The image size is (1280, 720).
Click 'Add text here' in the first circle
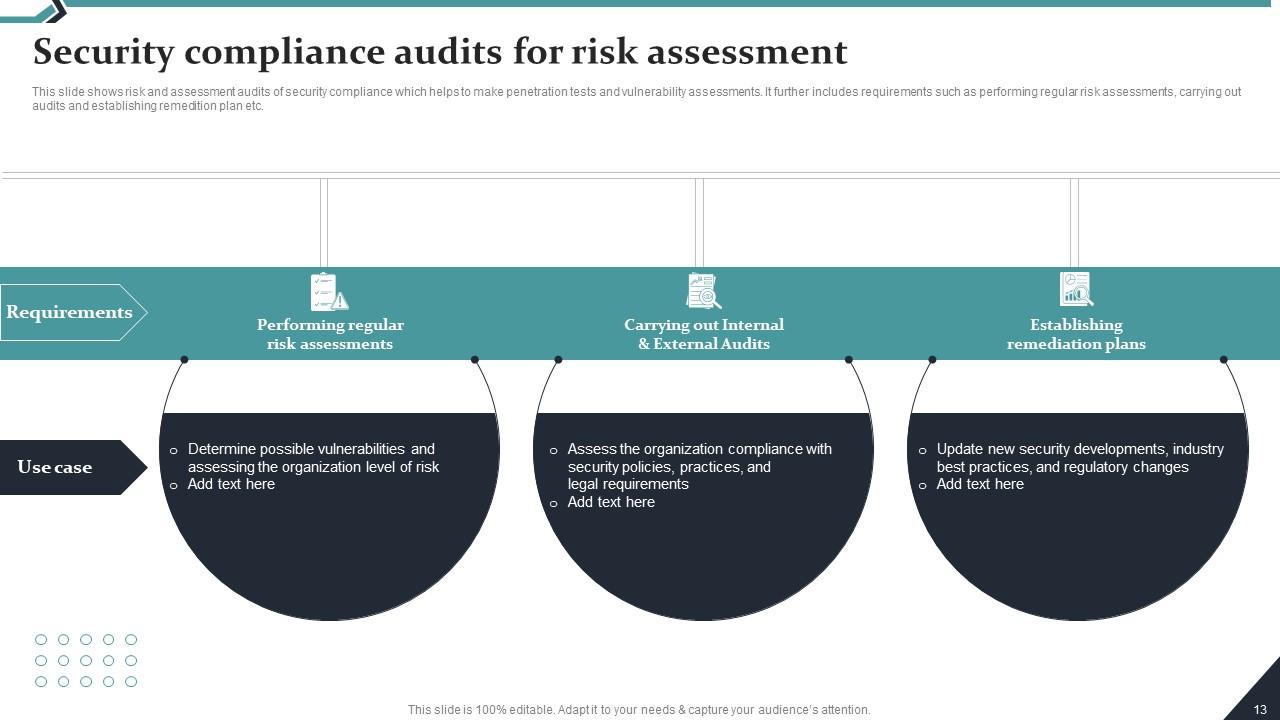[231, 484]
